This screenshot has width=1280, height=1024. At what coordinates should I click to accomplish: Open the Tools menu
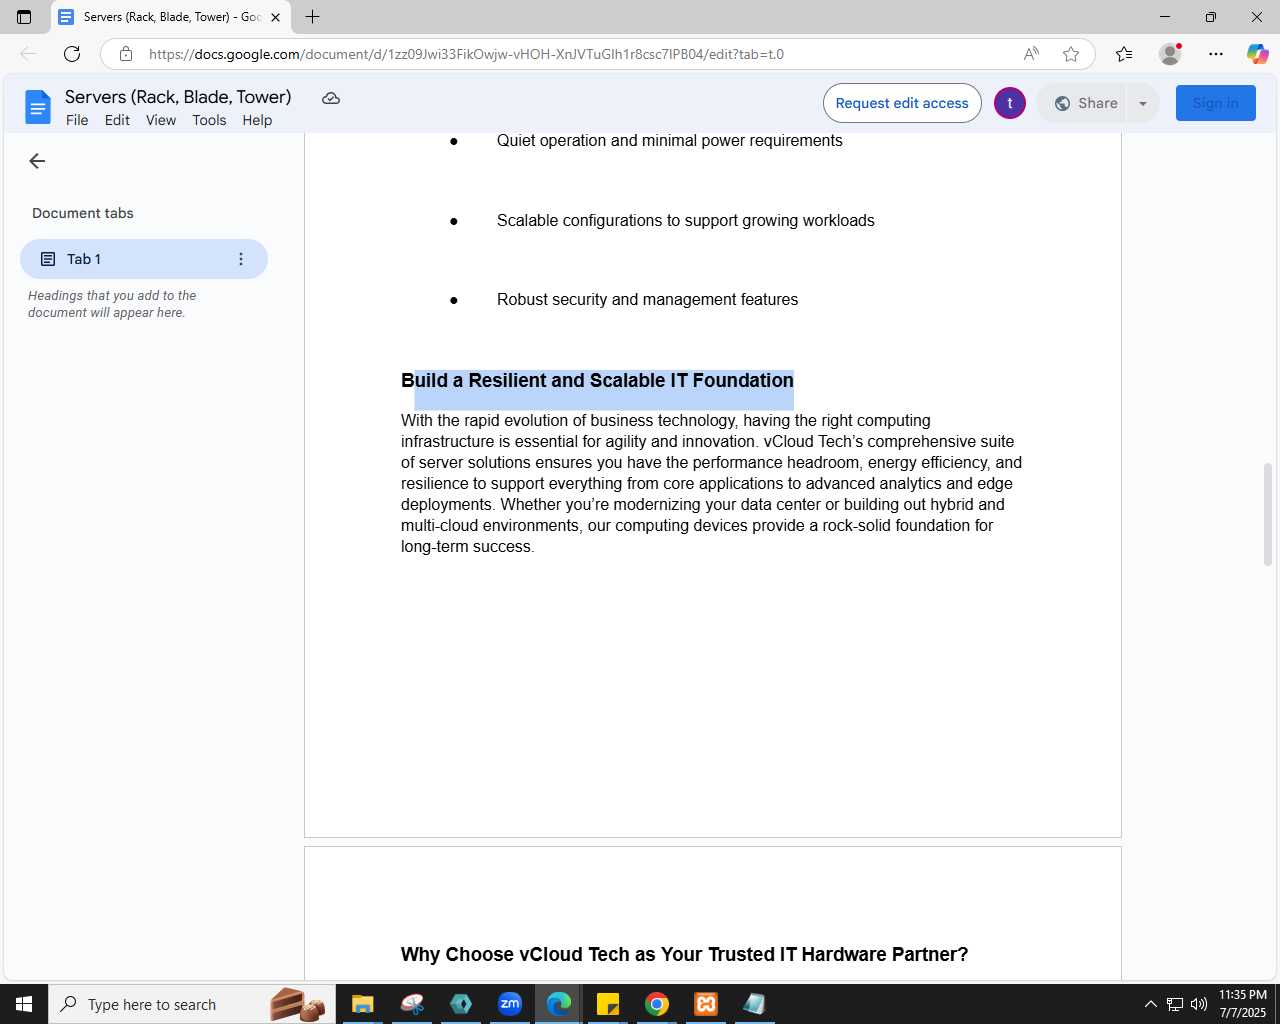tap(209, 120)
